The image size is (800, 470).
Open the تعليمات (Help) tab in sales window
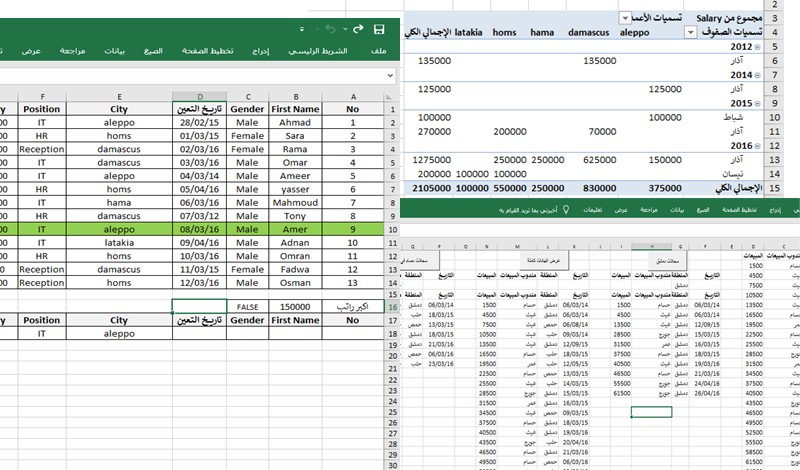coord(592,210)
